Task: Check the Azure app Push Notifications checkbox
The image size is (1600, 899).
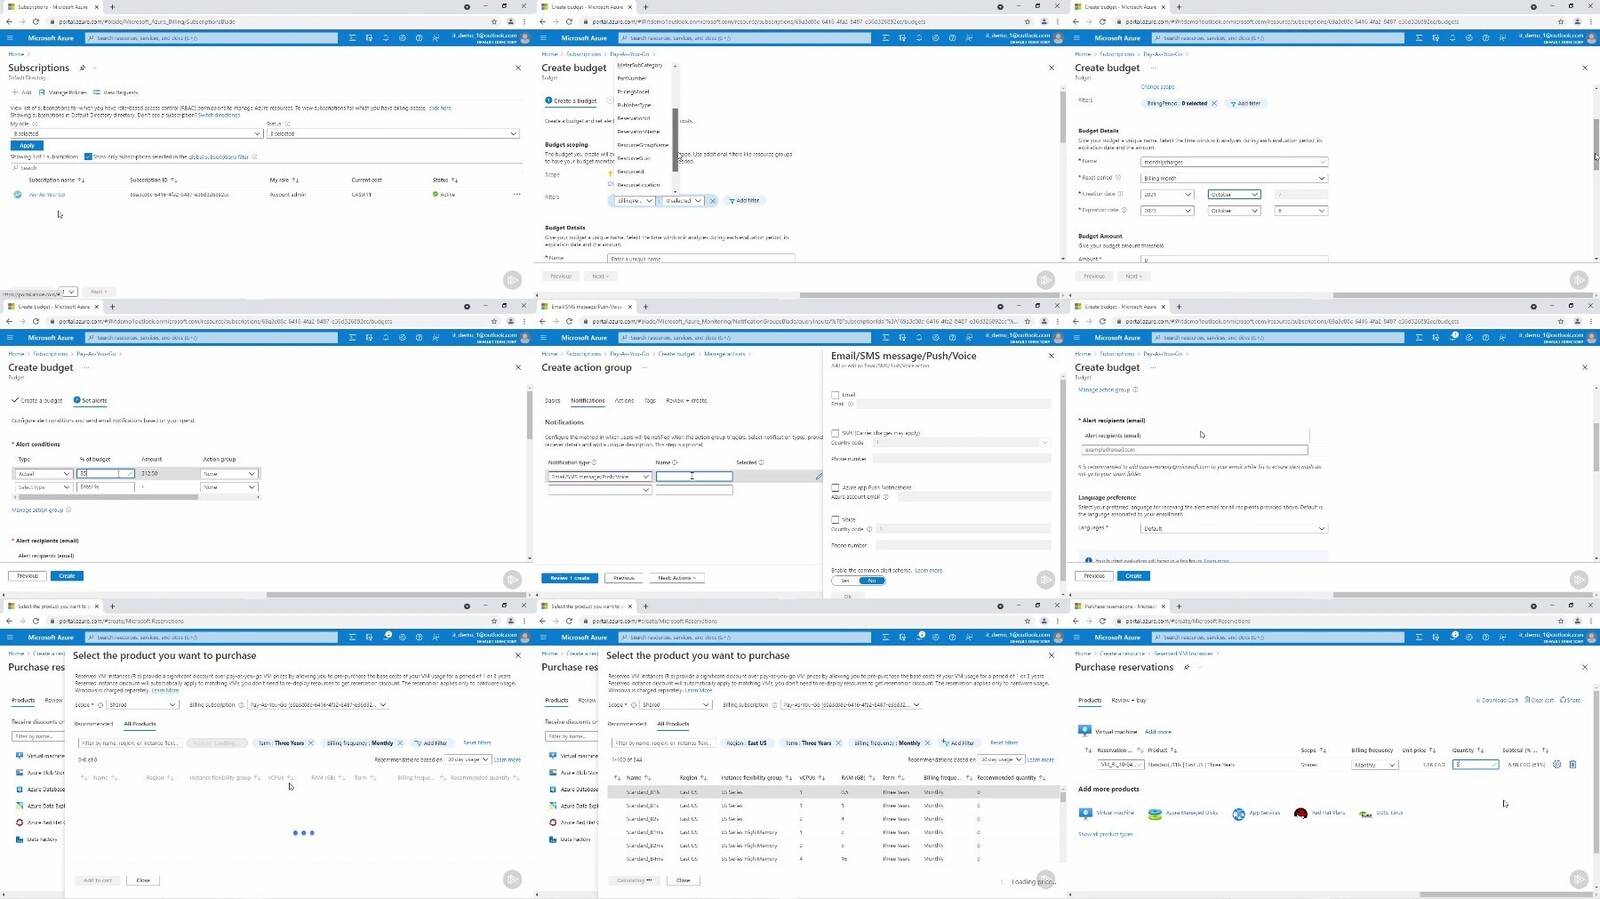Action: click(x=835, y=487)
